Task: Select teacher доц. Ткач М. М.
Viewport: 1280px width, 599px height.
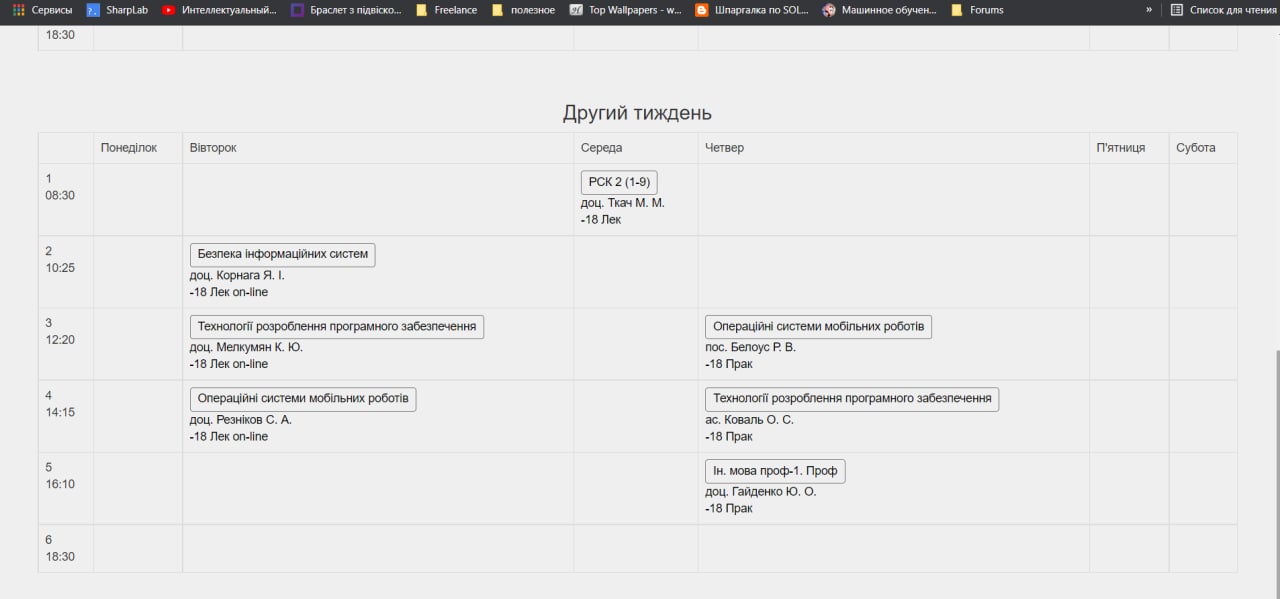Action: point(622,203)
